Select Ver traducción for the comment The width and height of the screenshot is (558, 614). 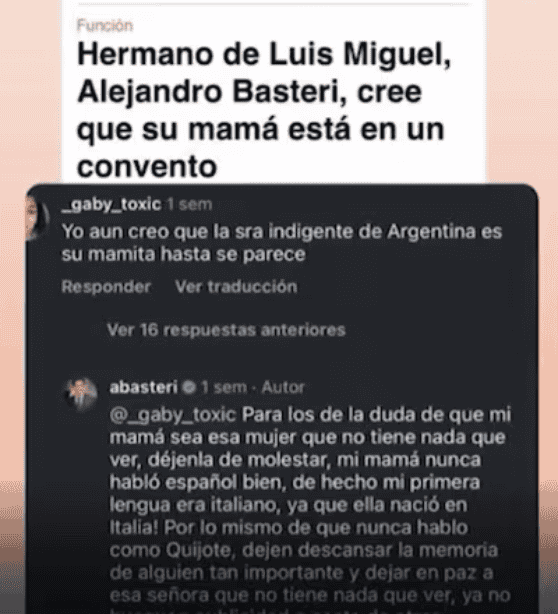(236, 287)
